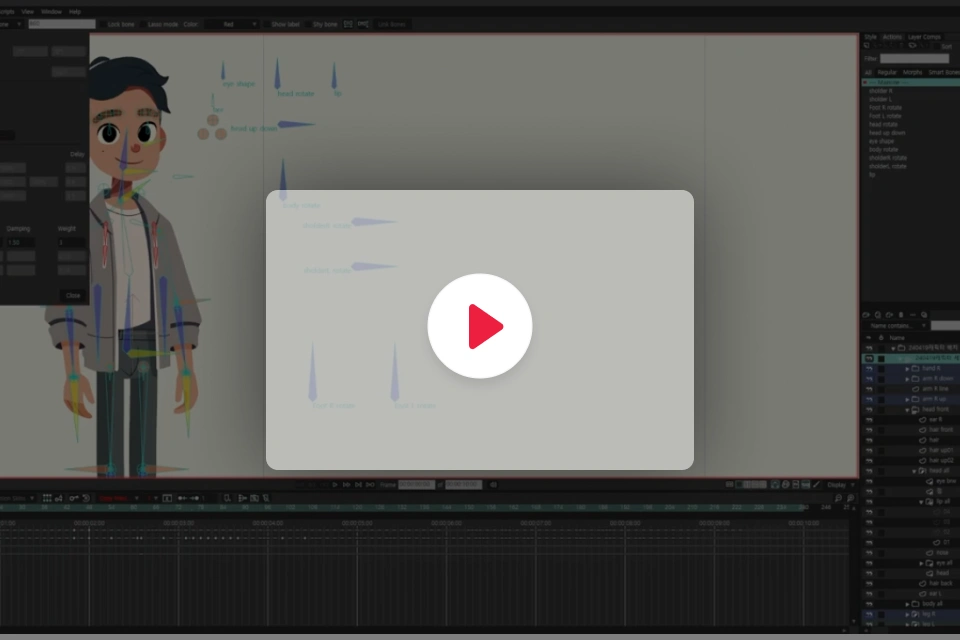Toggle visibility of 'ear R' layer
960x640 pixels.
(x=869, y=420)
